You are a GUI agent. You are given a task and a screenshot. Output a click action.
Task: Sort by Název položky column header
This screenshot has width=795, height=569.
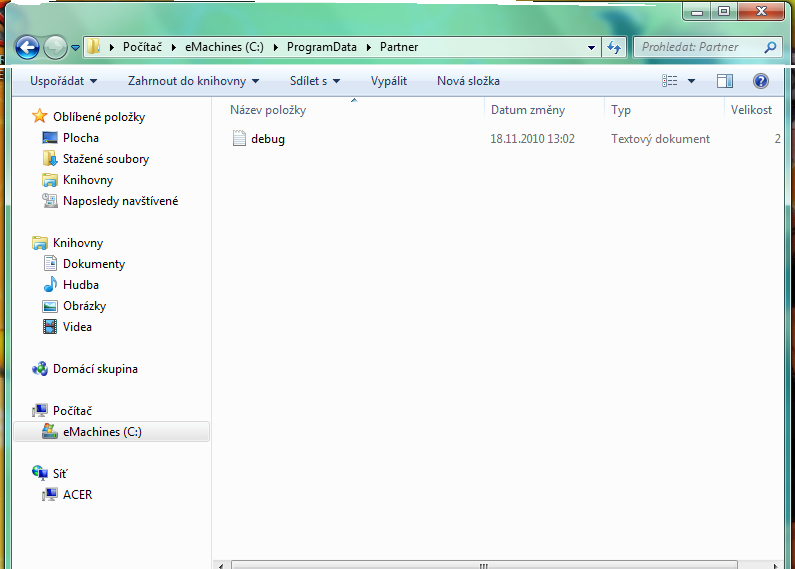[268, 110]
